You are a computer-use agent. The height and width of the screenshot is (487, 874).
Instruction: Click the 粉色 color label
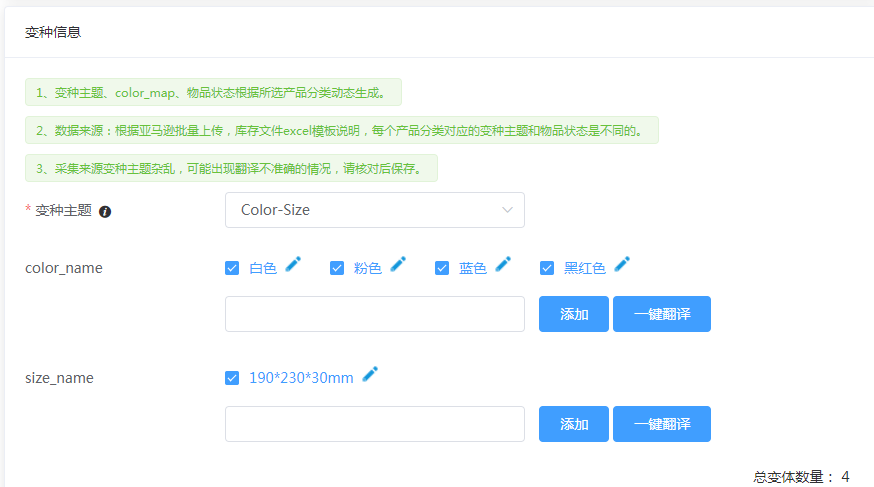(368, 269)
